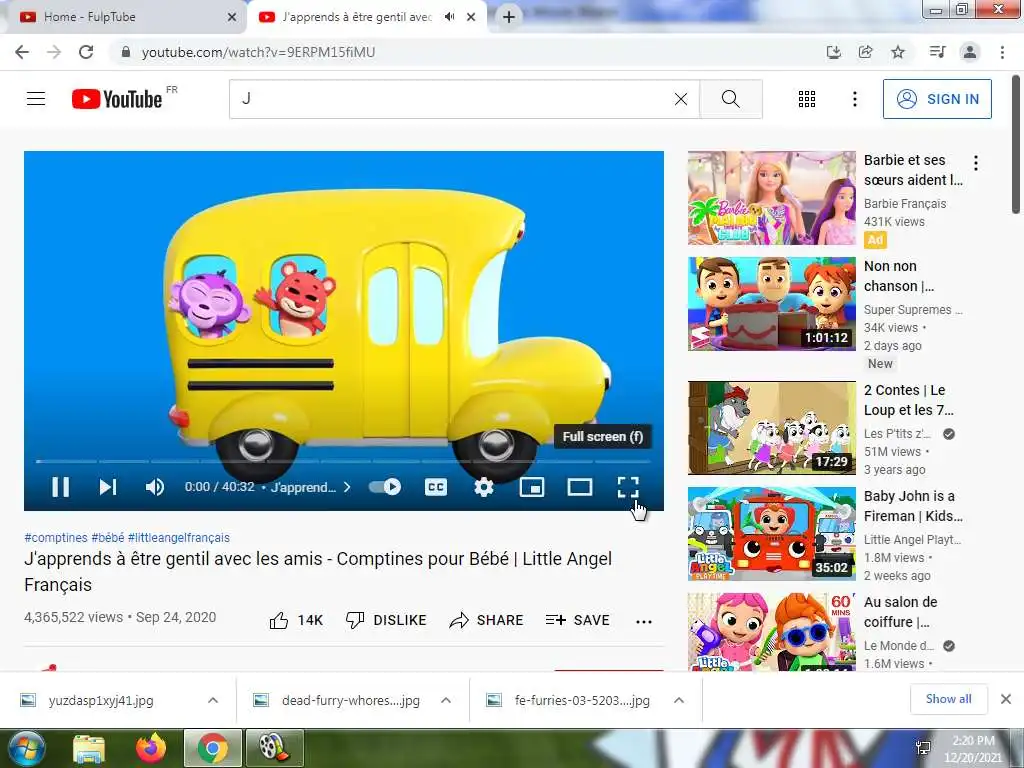Expand options for fe-furries-03 download item
Viewport: 1024px width, 768px height.
point(679,700)
